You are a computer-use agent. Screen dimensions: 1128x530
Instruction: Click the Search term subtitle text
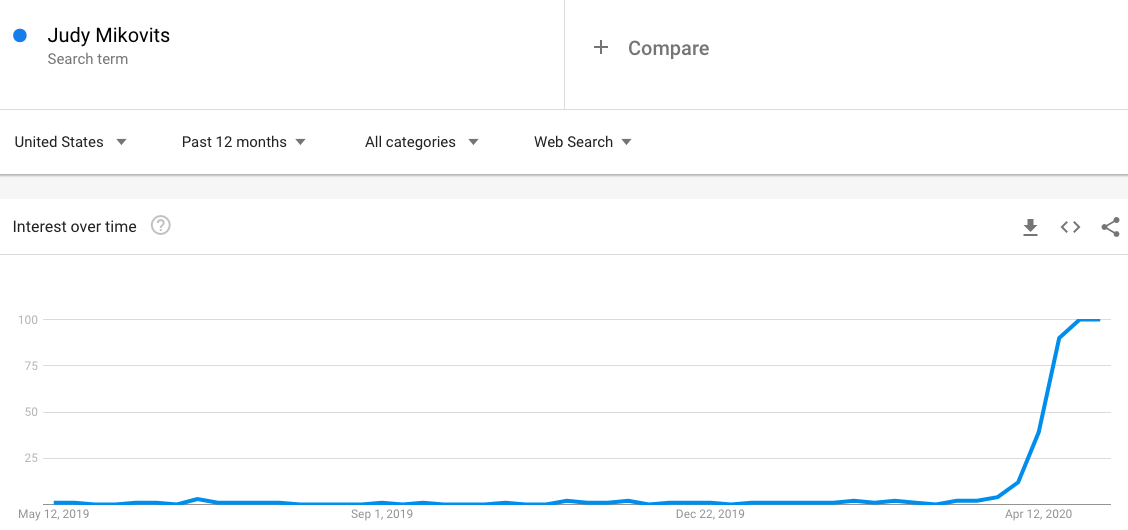coord(88,59)
